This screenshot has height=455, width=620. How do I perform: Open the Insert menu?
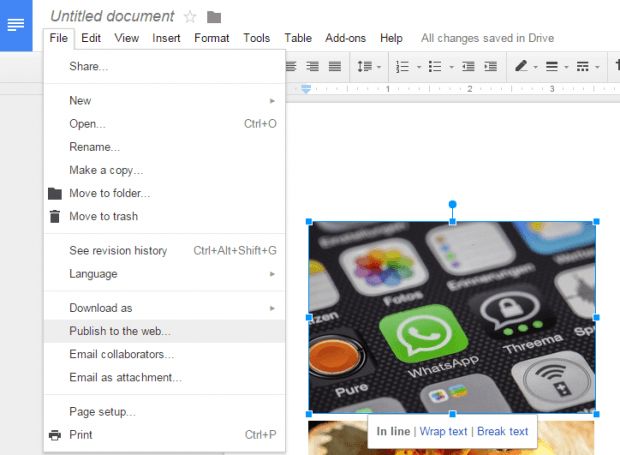pyautogui.click(x=166, y=38)
